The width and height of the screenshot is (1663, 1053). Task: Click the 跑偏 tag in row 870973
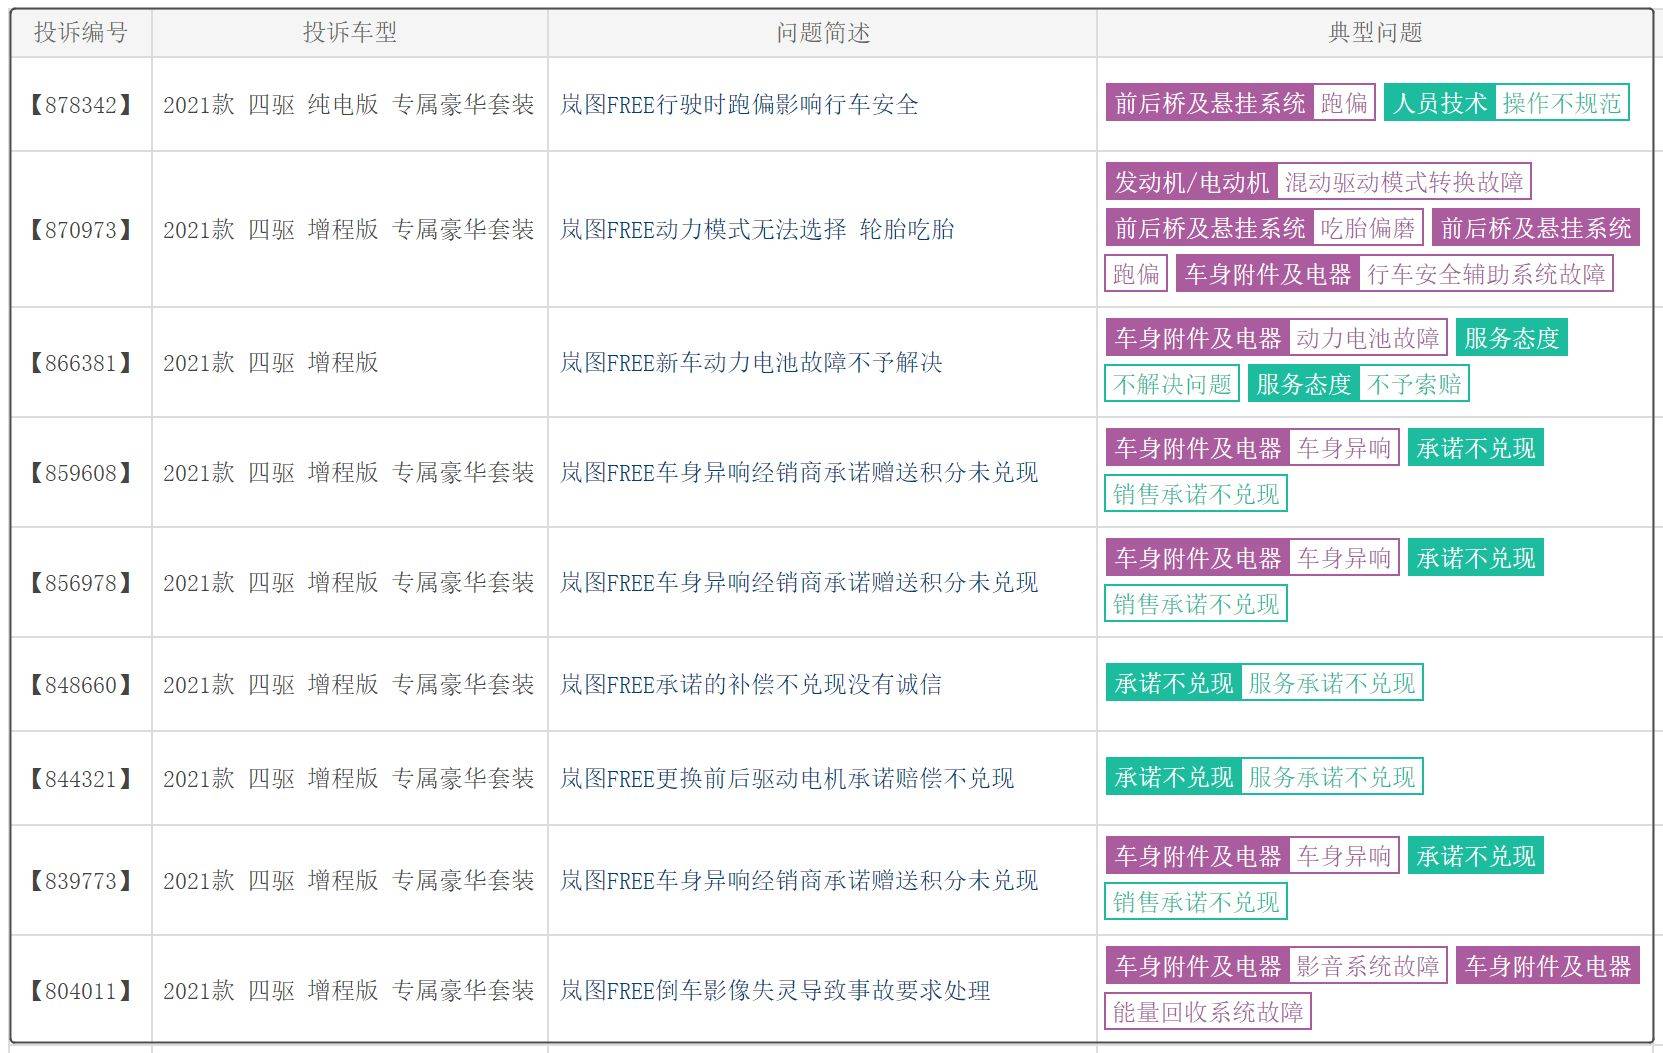point(1136,274)
